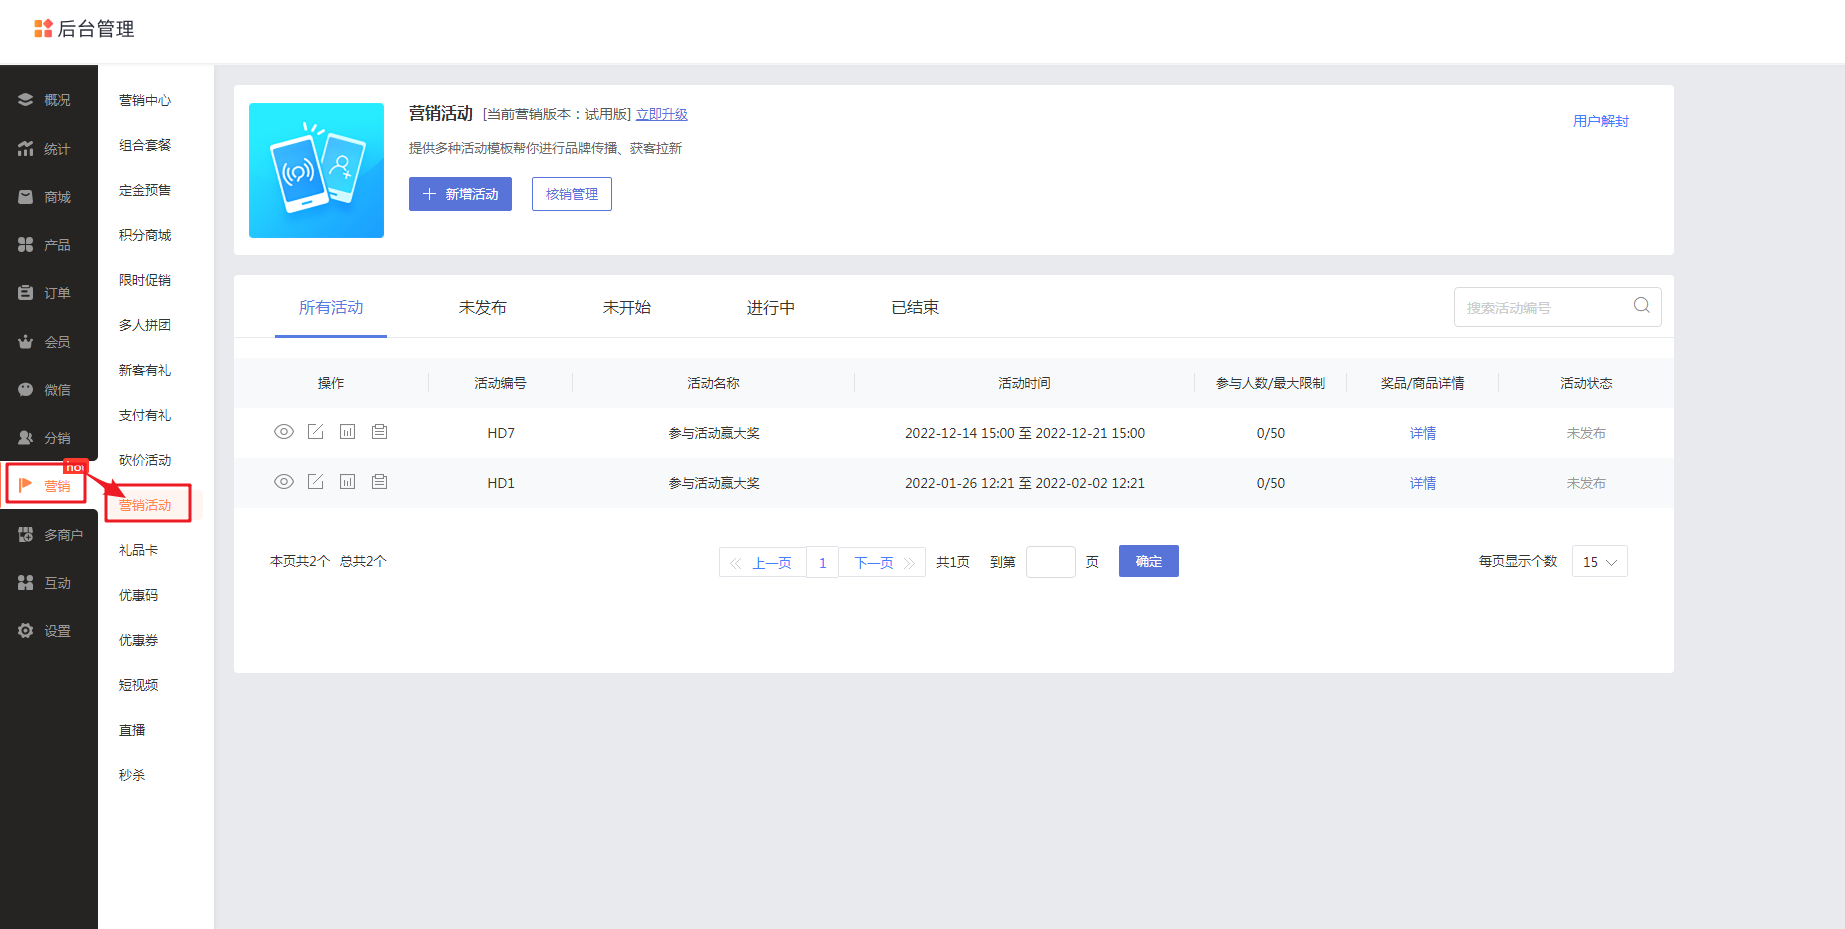Image resolution: width=1845 pixels, height=929 pixels.
Task: Open the statistics chart icon for HD7
Action: coord(348,432)
